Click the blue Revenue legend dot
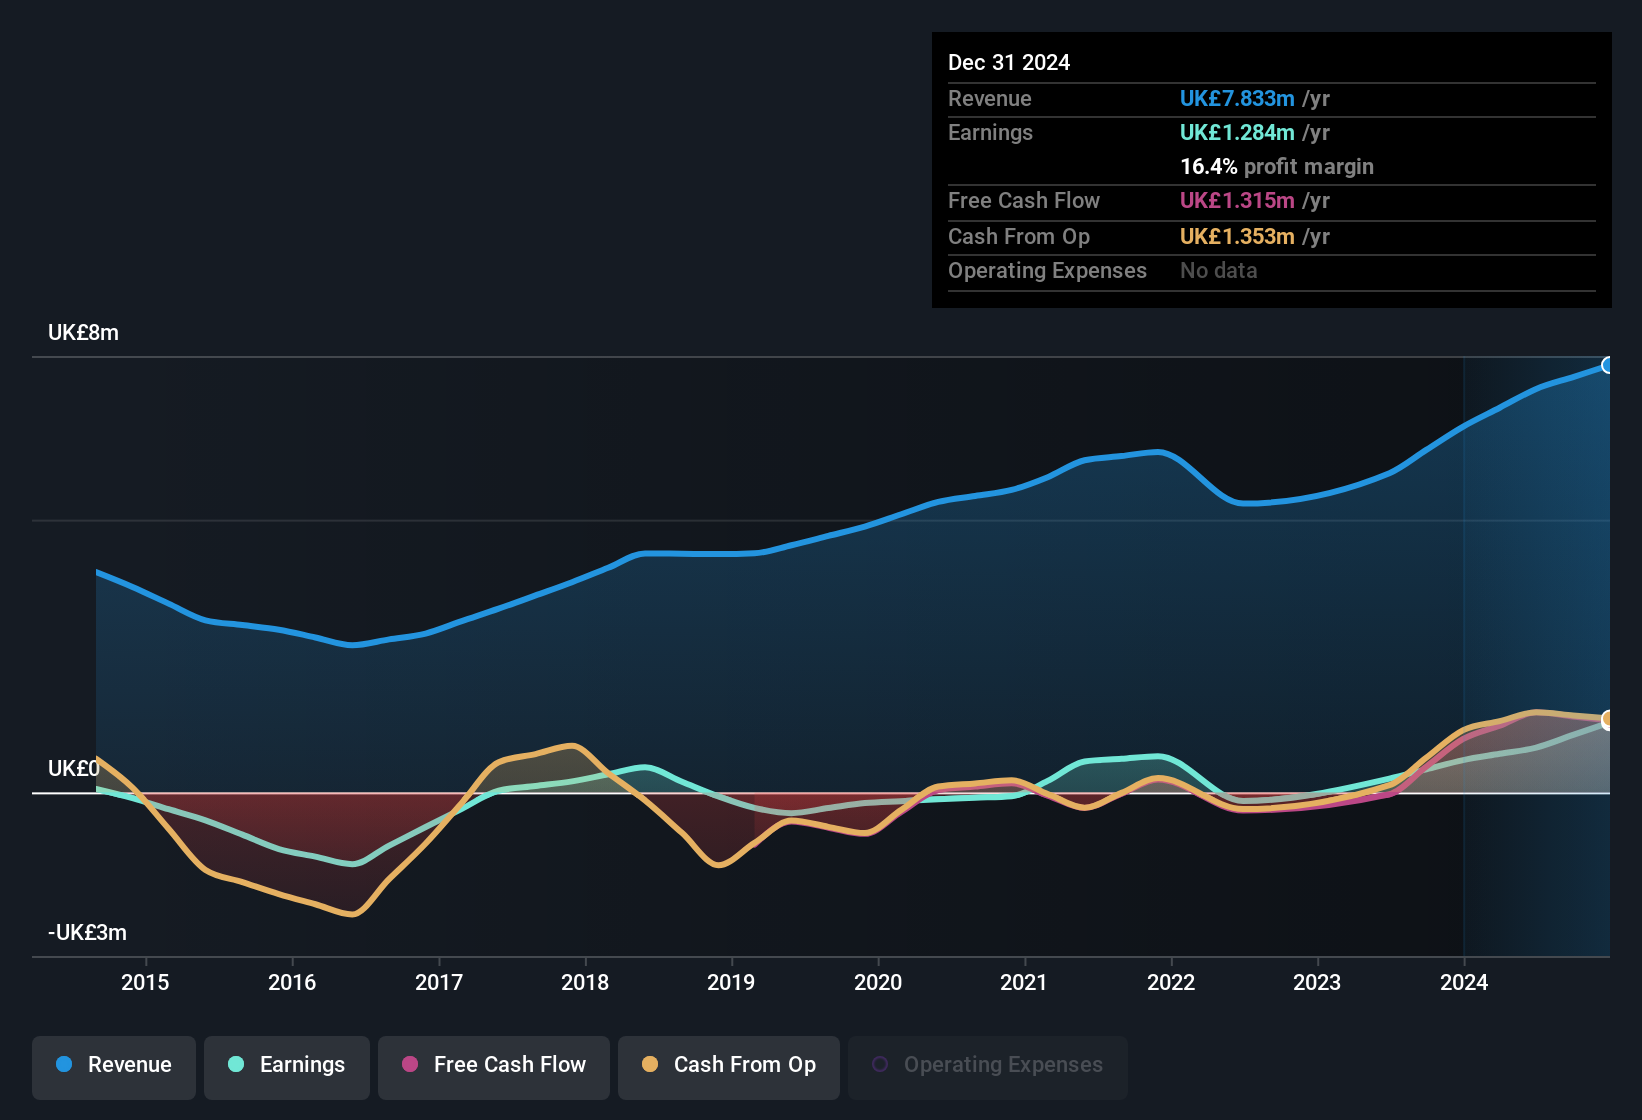This screenshot has height=1120, width=1642. pyautogui.click(x=64, y=1064)
